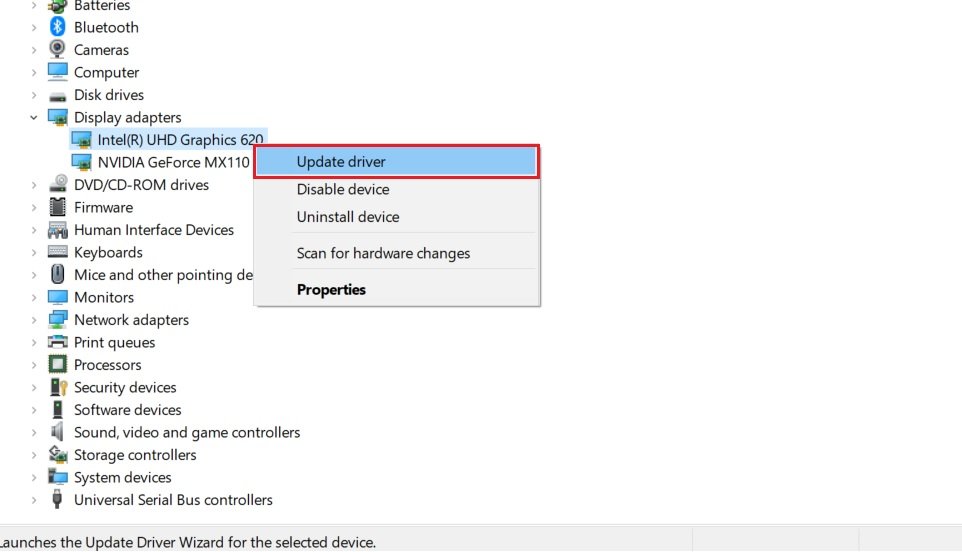
Task: Expand Sound, video and game controllers arrow
Action: coord(34,432)
